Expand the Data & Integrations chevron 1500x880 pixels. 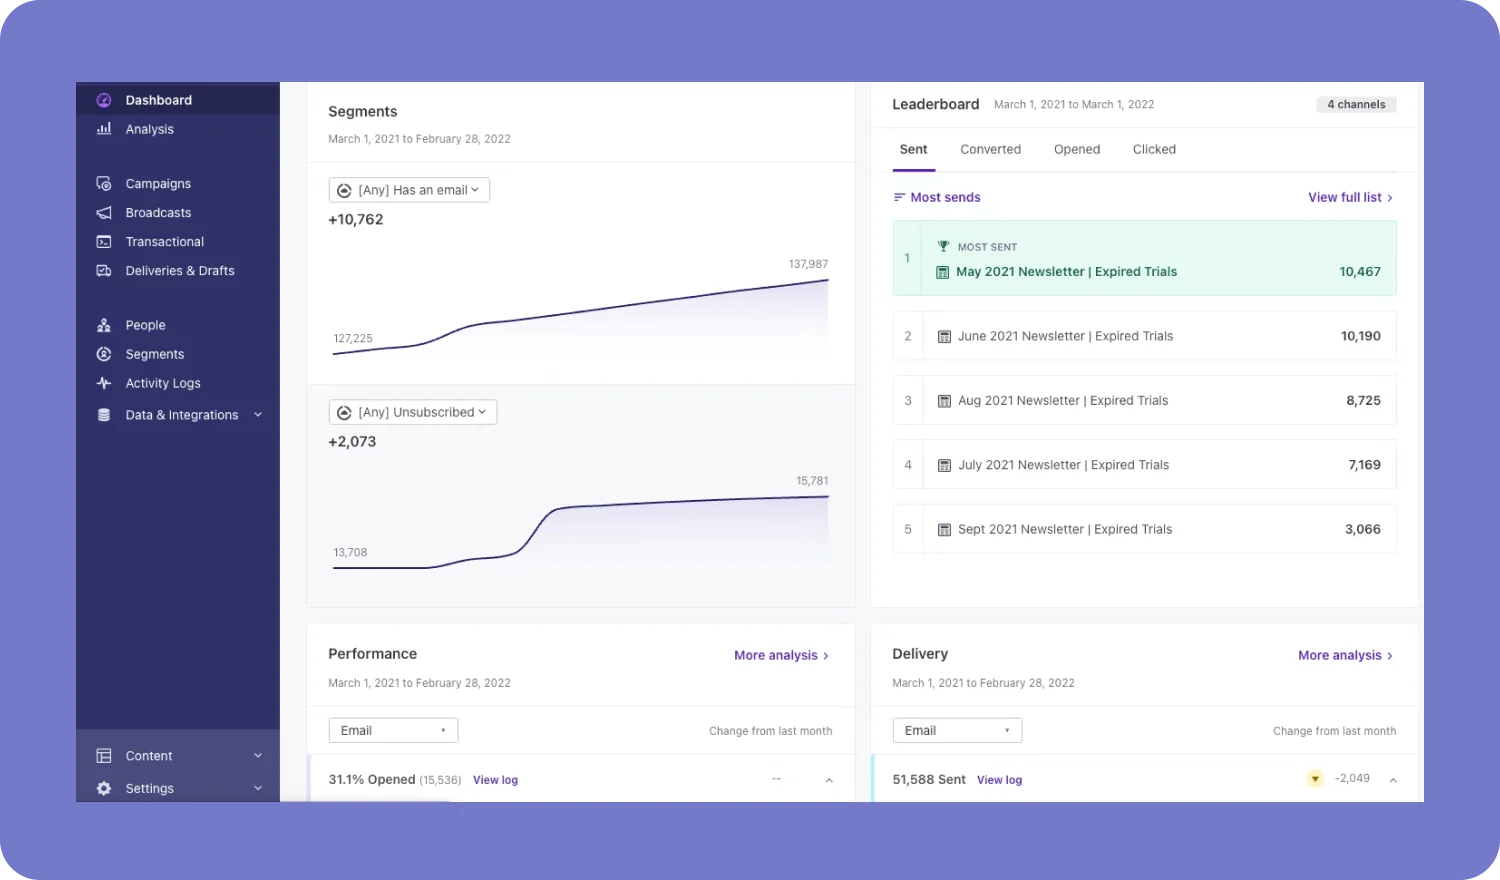coord(258,415)
